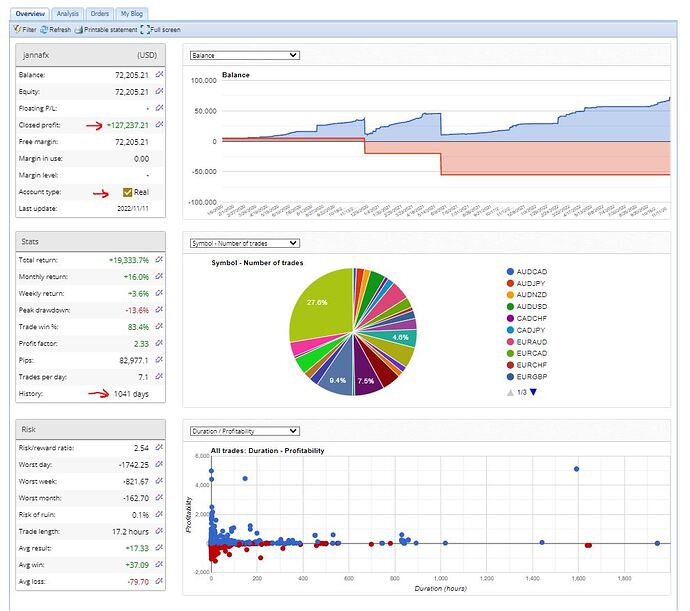Click the Filter toolbar icon
690x611 pixels.
coord(26,29)
